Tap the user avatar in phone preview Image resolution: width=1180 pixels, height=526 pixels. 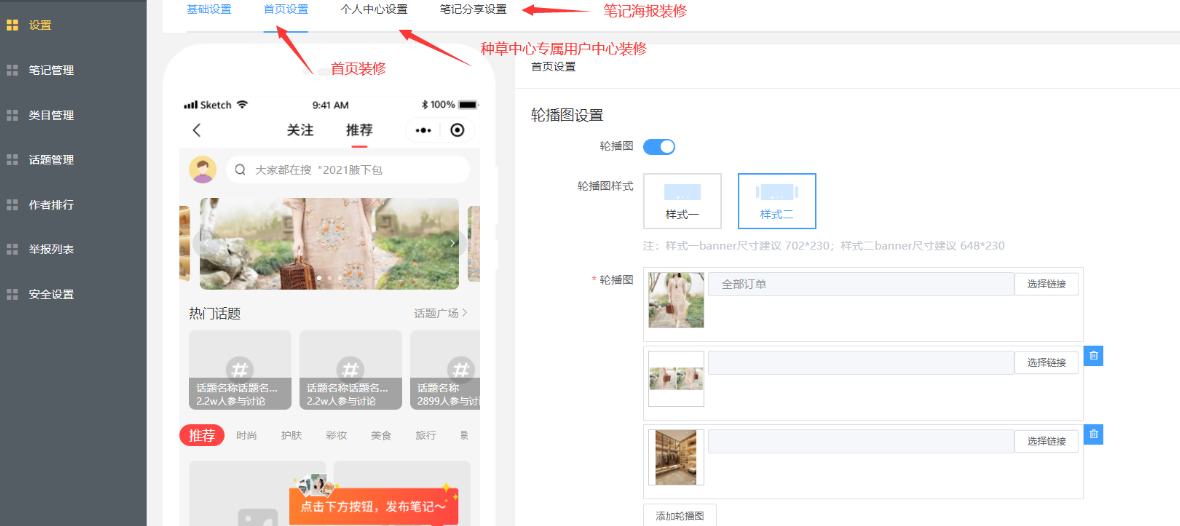point(202,170)
